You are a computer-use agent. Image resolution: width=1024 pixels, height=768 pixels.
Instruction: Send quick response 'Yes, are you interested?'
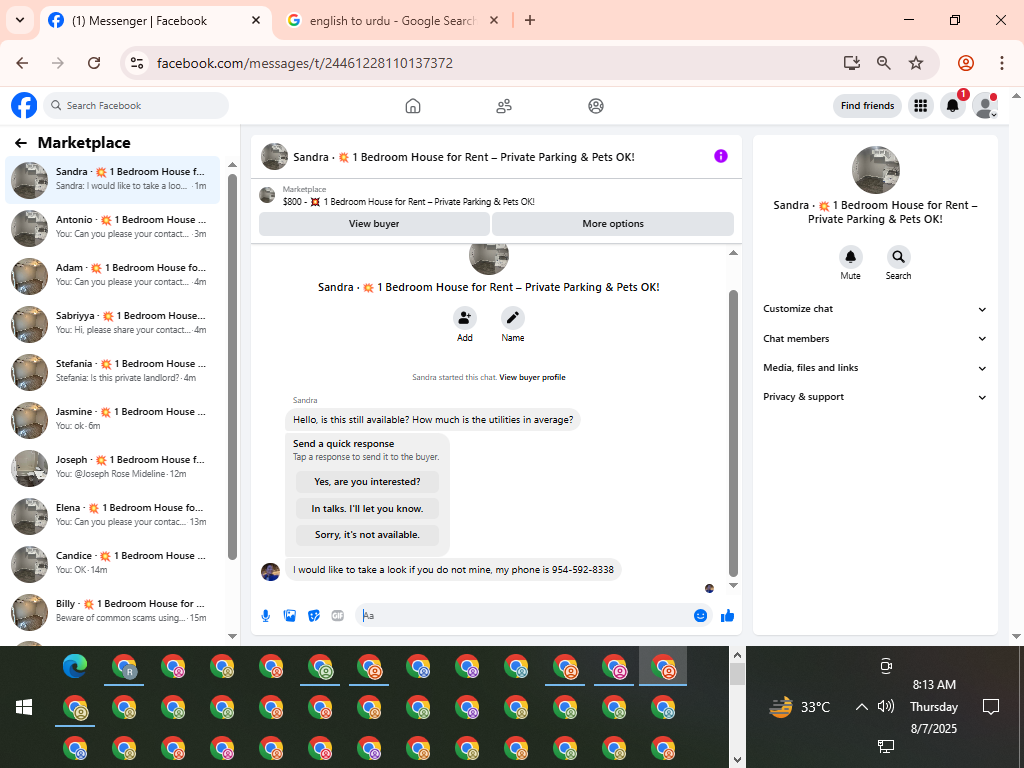(x=367, y=482)
